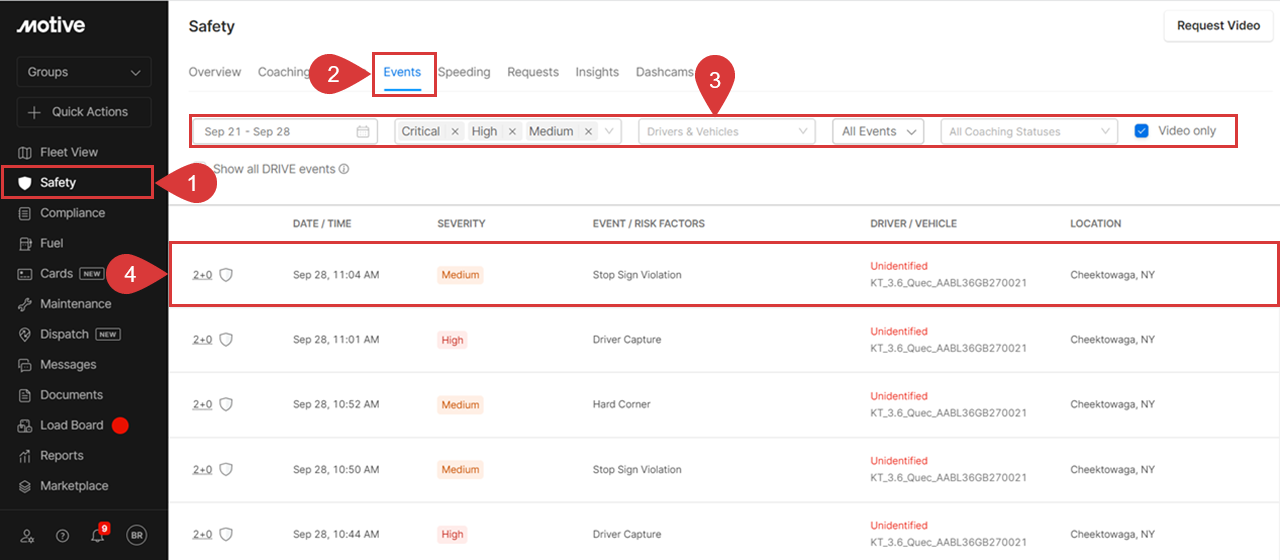Click the Motive logo
Viewport: 1280px width, 560px height.
pos(51,26)
